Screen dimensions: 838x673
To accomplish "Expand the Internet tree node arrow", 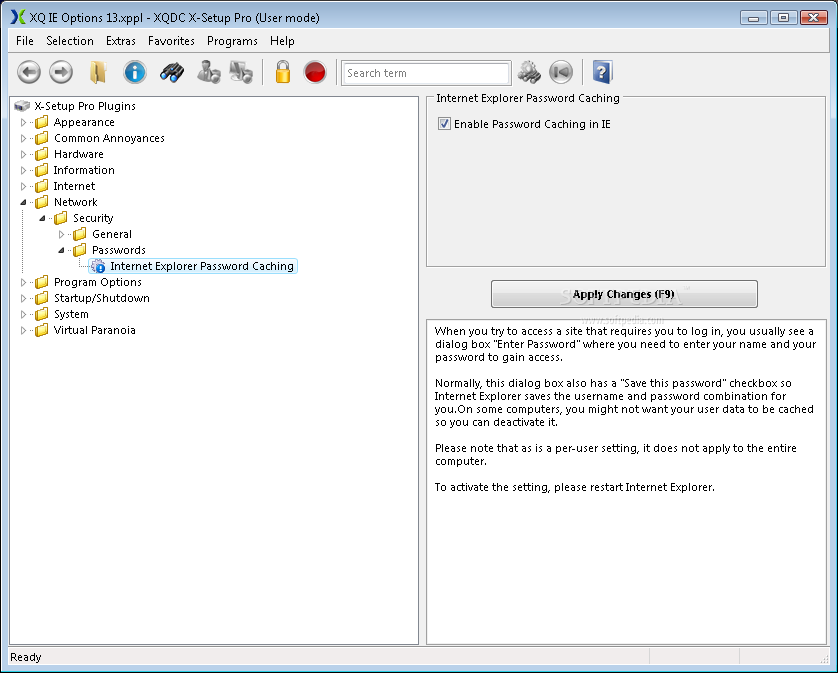I will (x=23, y=187).
